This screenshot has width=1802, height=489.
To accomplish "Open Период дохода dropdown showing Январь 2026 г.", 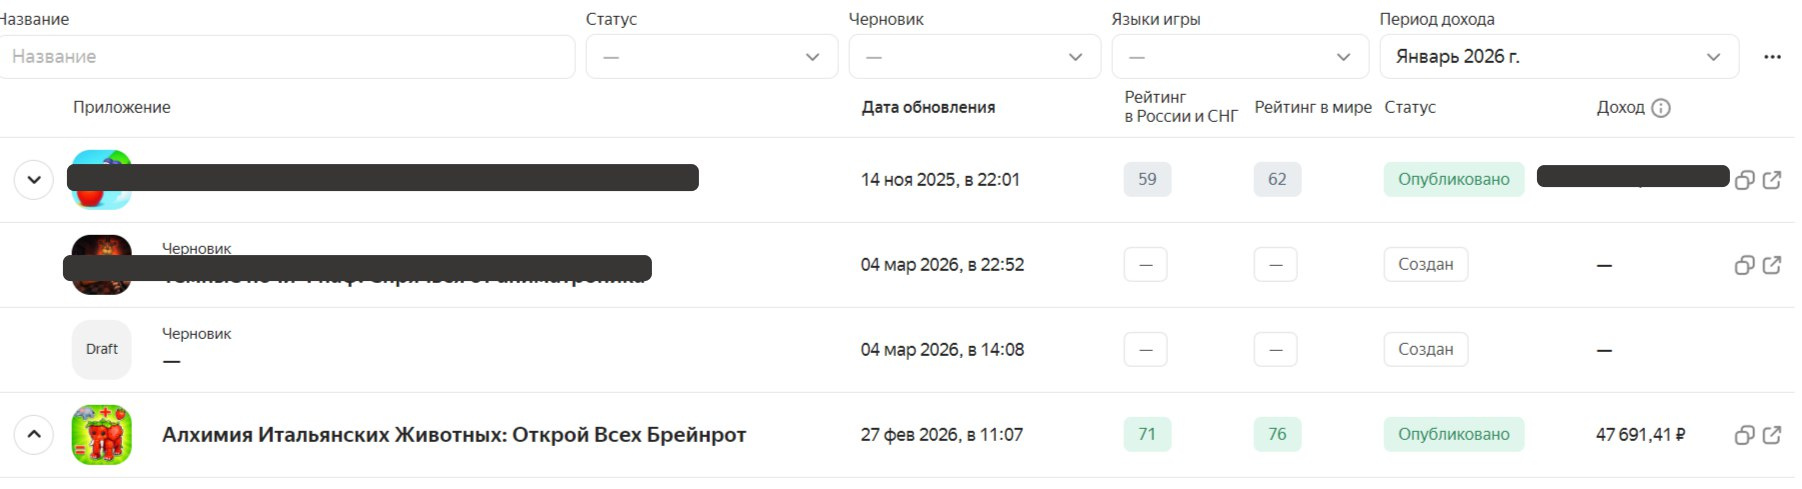I will 1558,57.
